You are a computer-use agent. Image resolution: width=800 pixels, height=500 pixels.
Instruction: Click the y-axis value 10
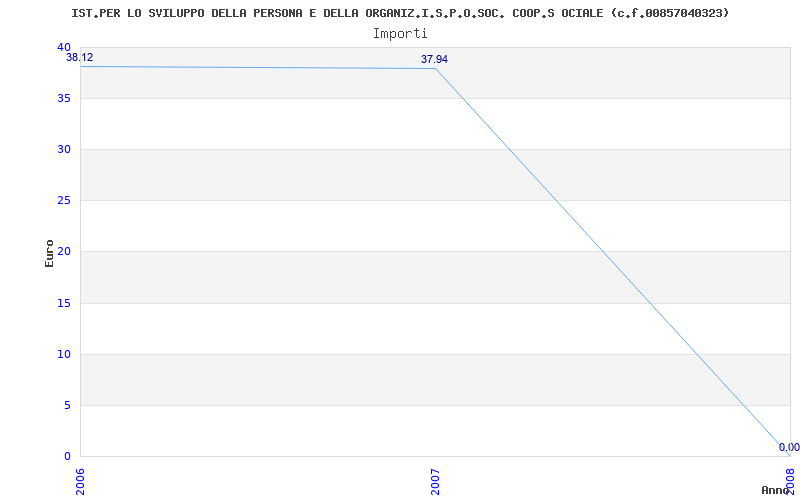pyautogui.click(x=64, y=354)
